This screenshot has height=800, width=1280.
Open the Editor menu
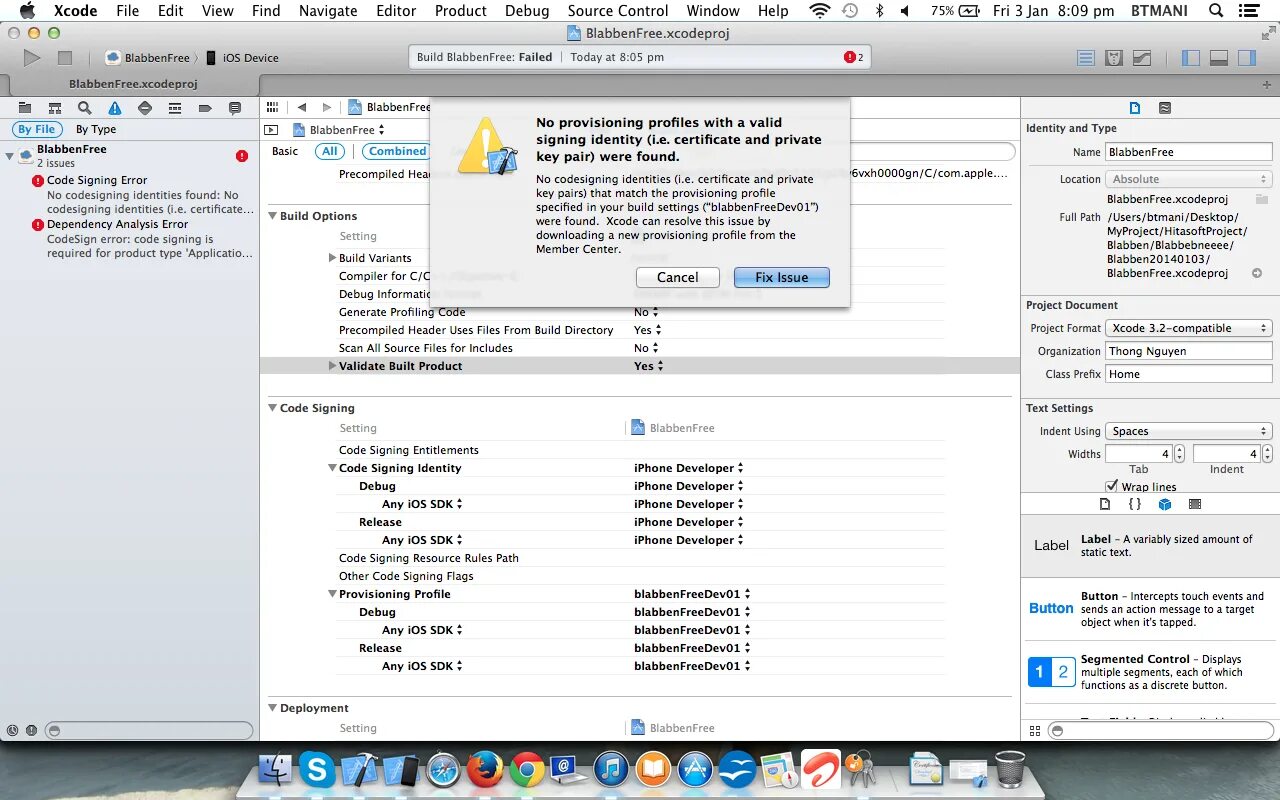point(396,11)
